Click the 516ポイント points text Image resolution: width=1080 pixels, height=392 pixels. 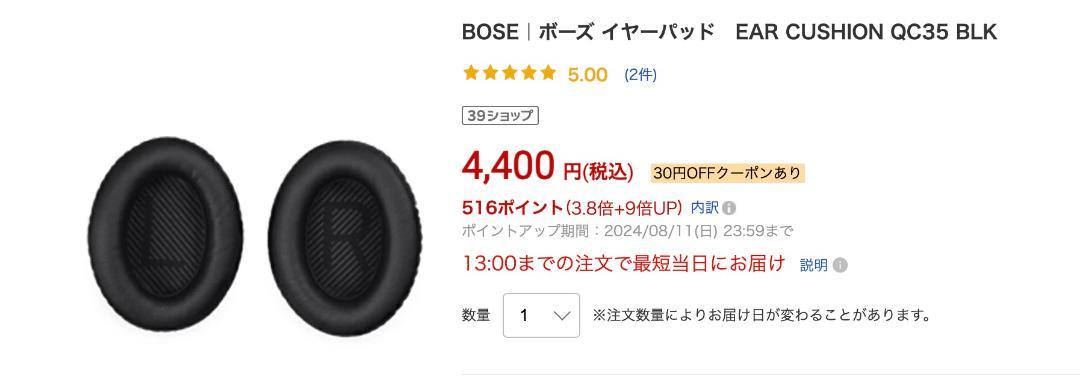[x=513, y=207]
